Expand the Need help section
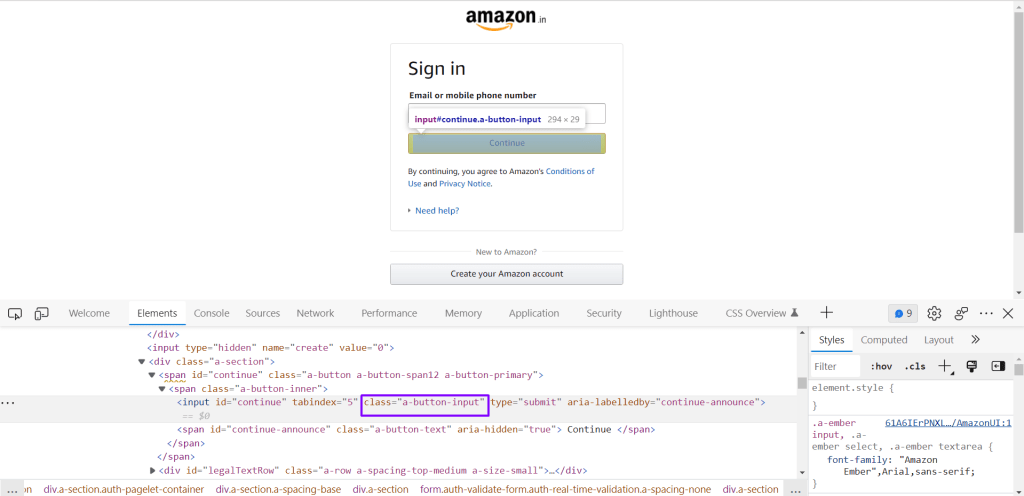 pos(436,211)
